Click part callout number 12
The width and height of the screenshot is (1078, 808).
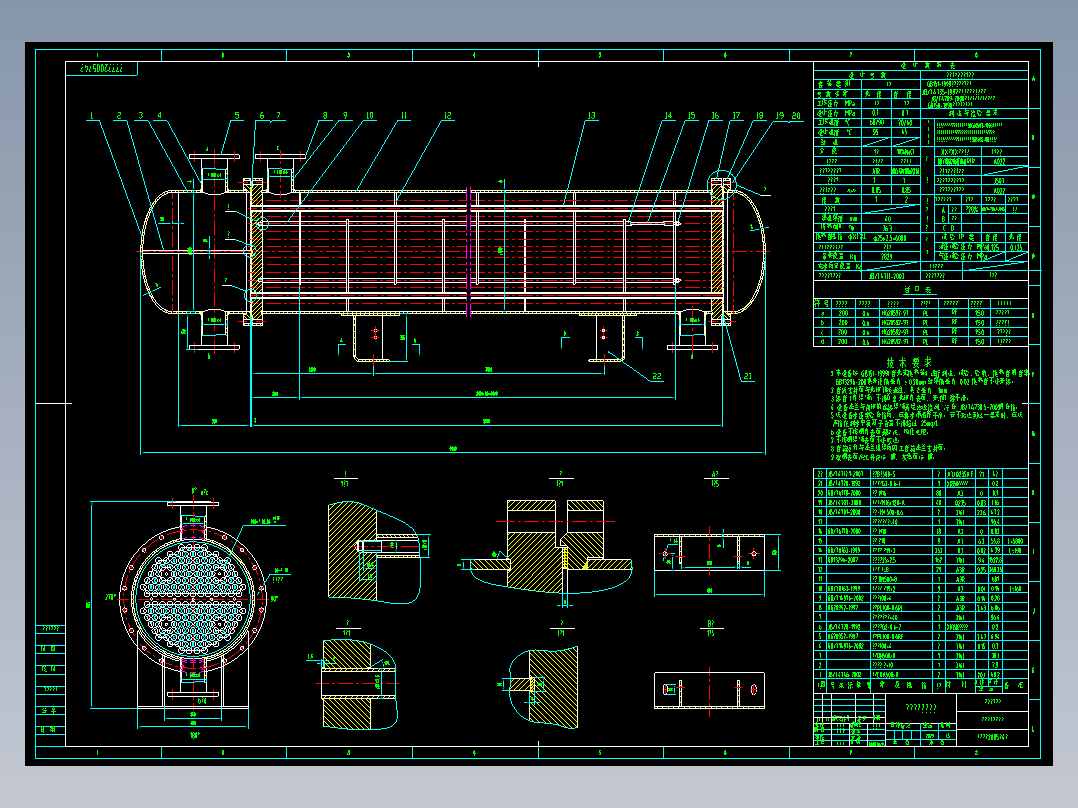448,116
